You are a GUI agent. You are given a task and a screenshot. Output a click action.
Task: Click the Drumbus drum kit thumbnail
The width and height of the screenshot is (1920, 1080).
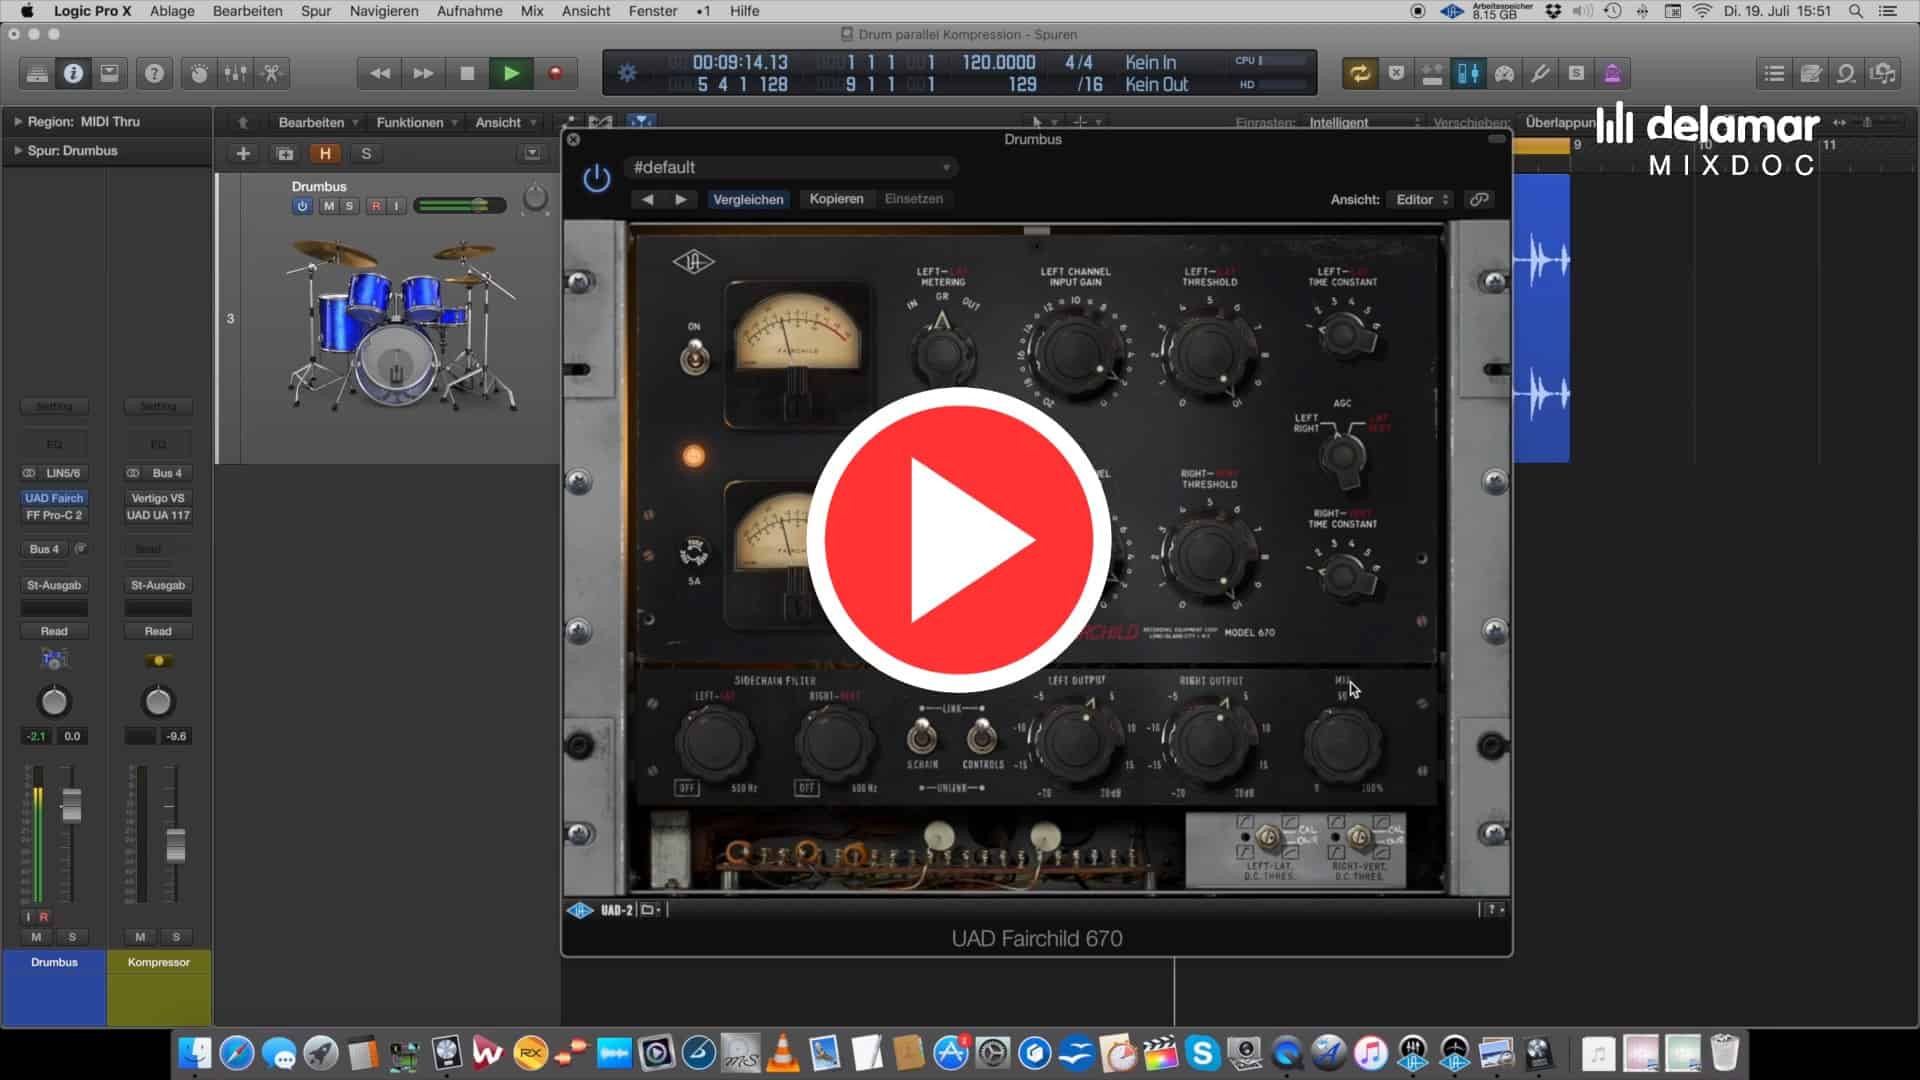[403, 324]
